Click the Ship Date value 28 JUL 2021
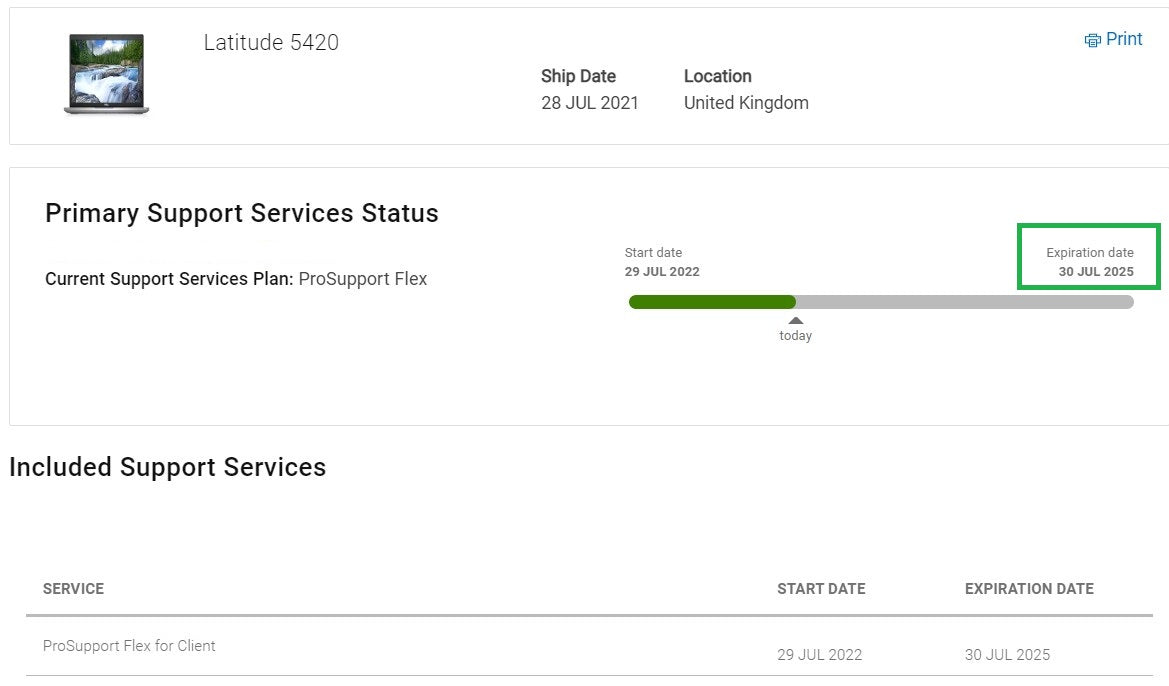The image size is (1169, 686). coord(590,103)
